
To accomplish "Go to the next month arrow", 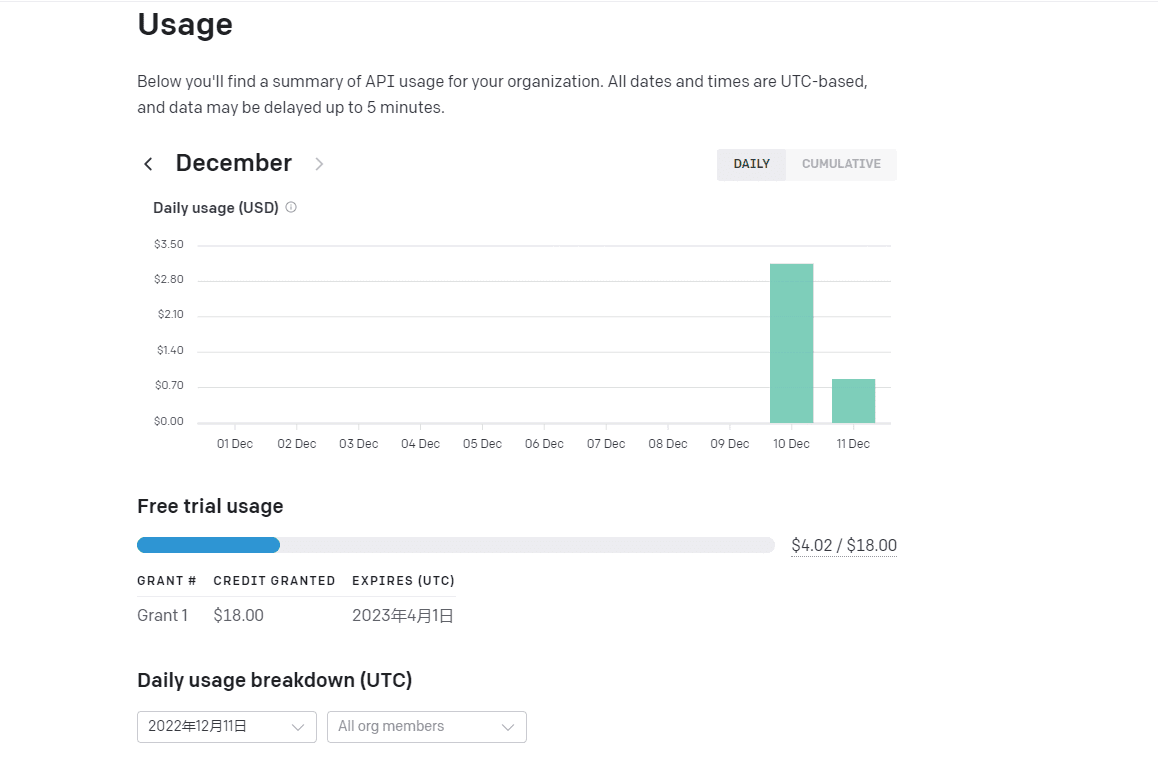I will pos(319,164).
